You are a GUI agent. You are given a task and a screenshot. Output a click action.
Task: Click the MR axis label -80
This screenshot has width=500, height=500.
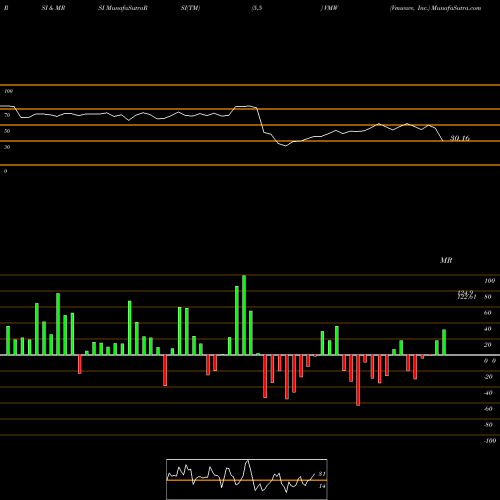488,425
